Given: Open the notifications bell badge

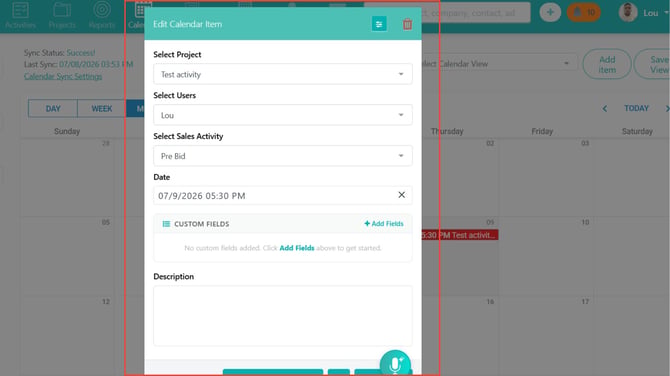Looking at the screenshot, I should click(584, 12).
